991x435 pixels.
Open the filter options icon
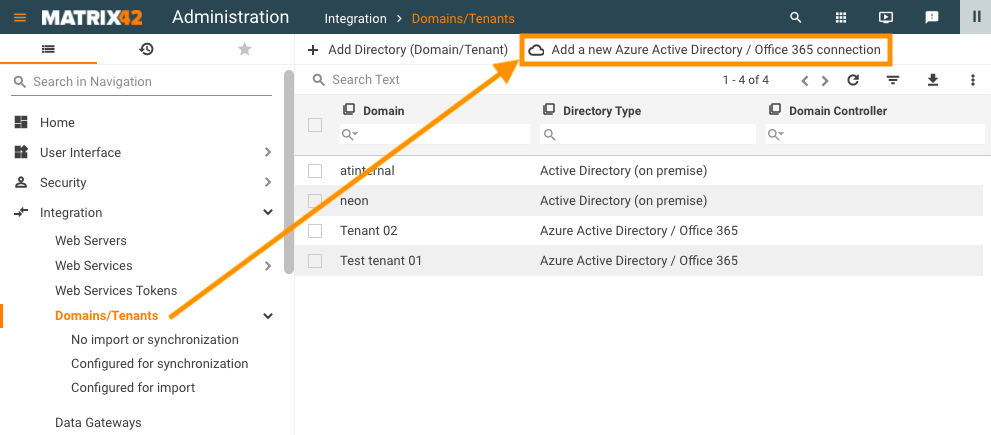click(892, 80)
